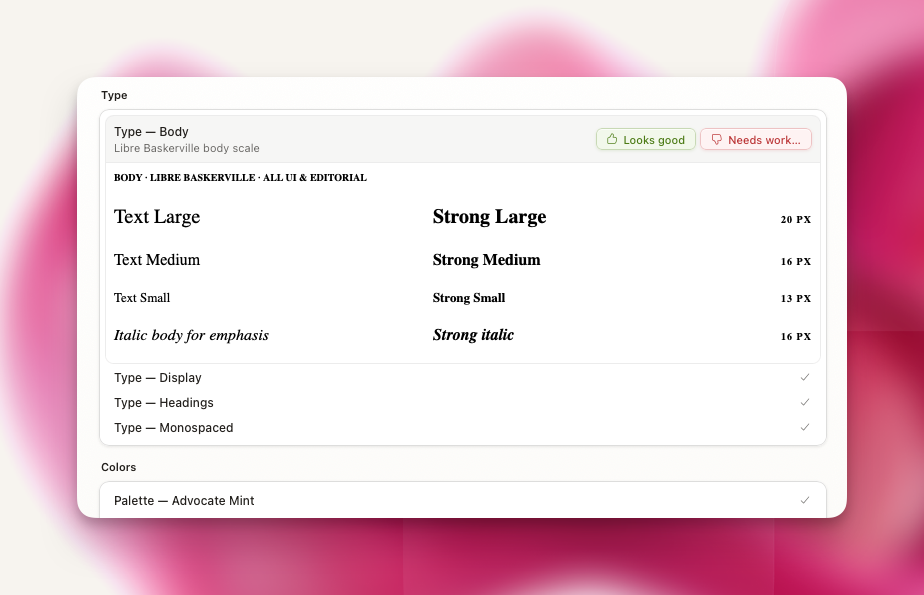Collapse the Type — Body header

coord(463,140)
